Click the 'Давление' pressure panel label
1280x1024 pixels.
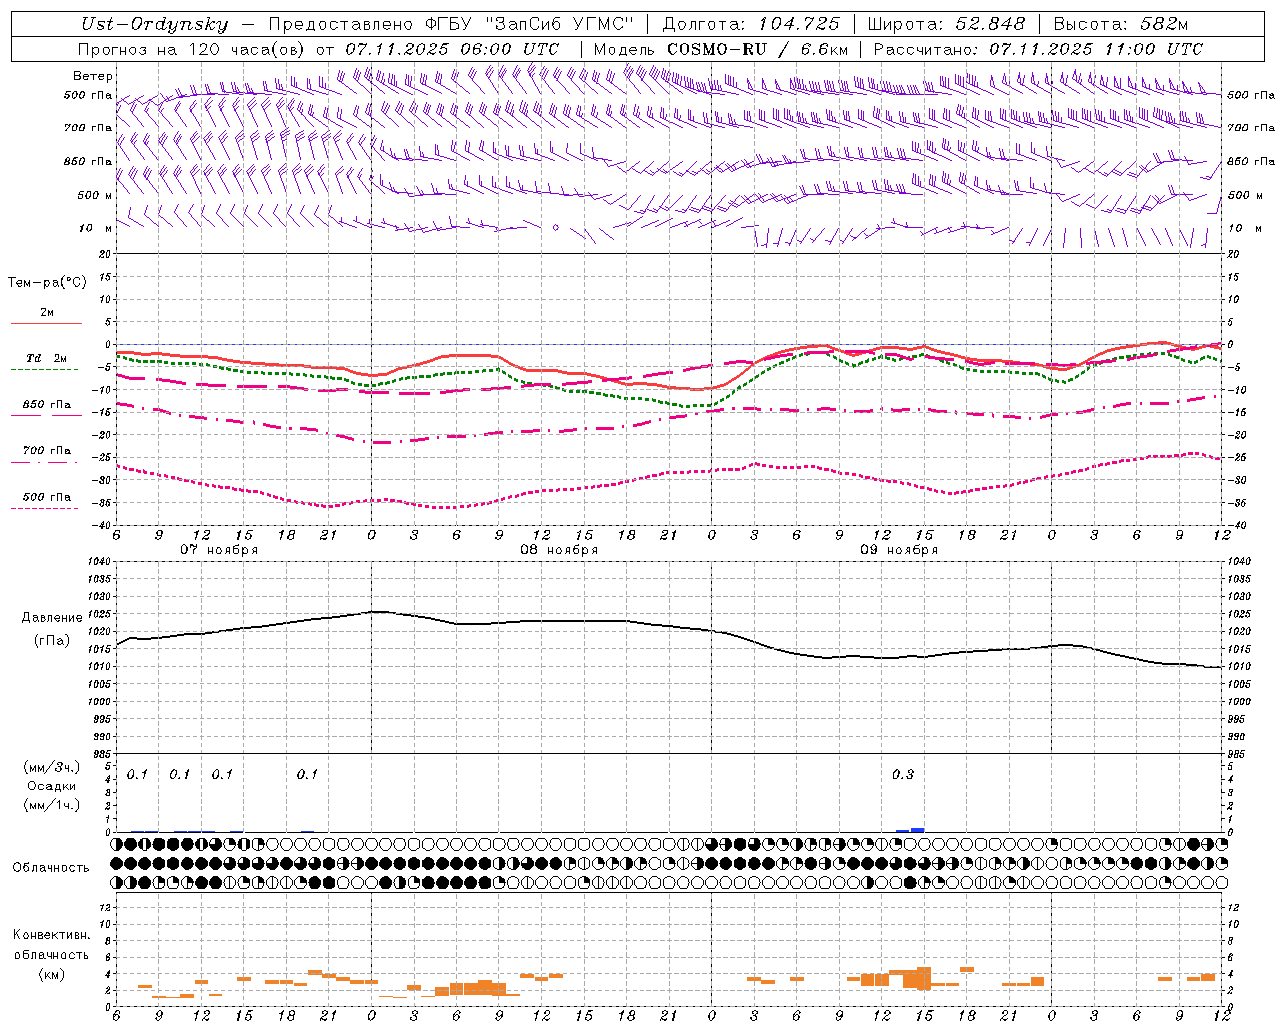52,618
